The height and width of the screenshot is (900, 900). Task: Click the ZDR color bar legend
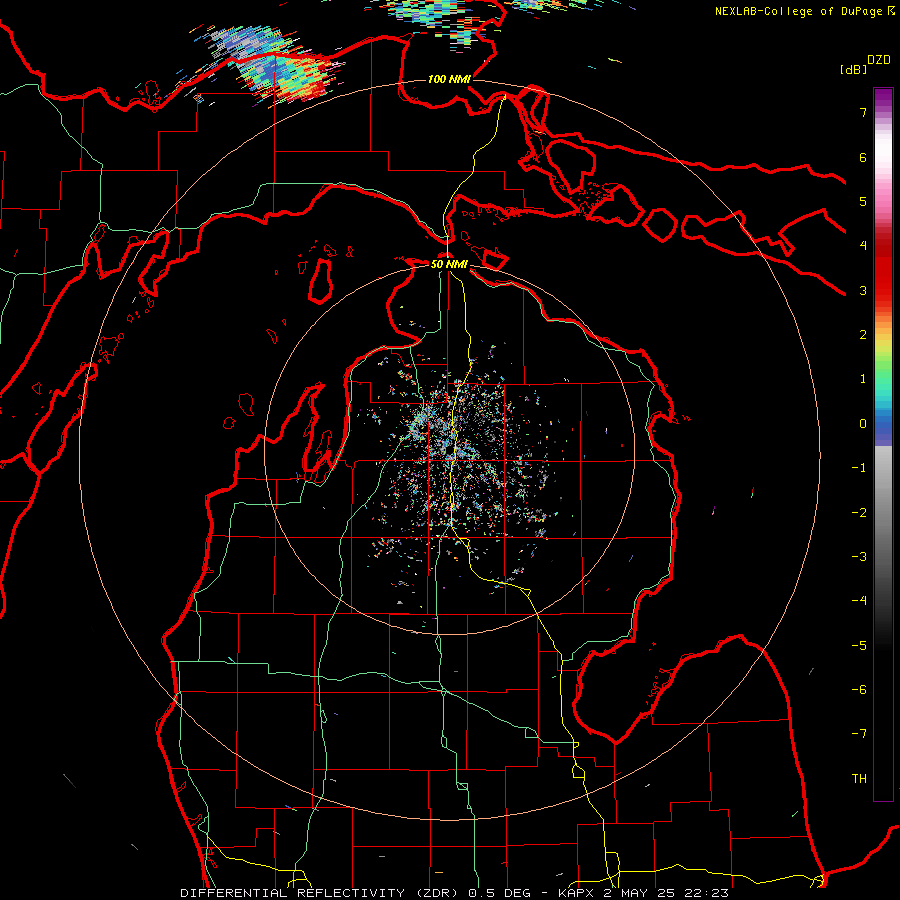(883, 445)
